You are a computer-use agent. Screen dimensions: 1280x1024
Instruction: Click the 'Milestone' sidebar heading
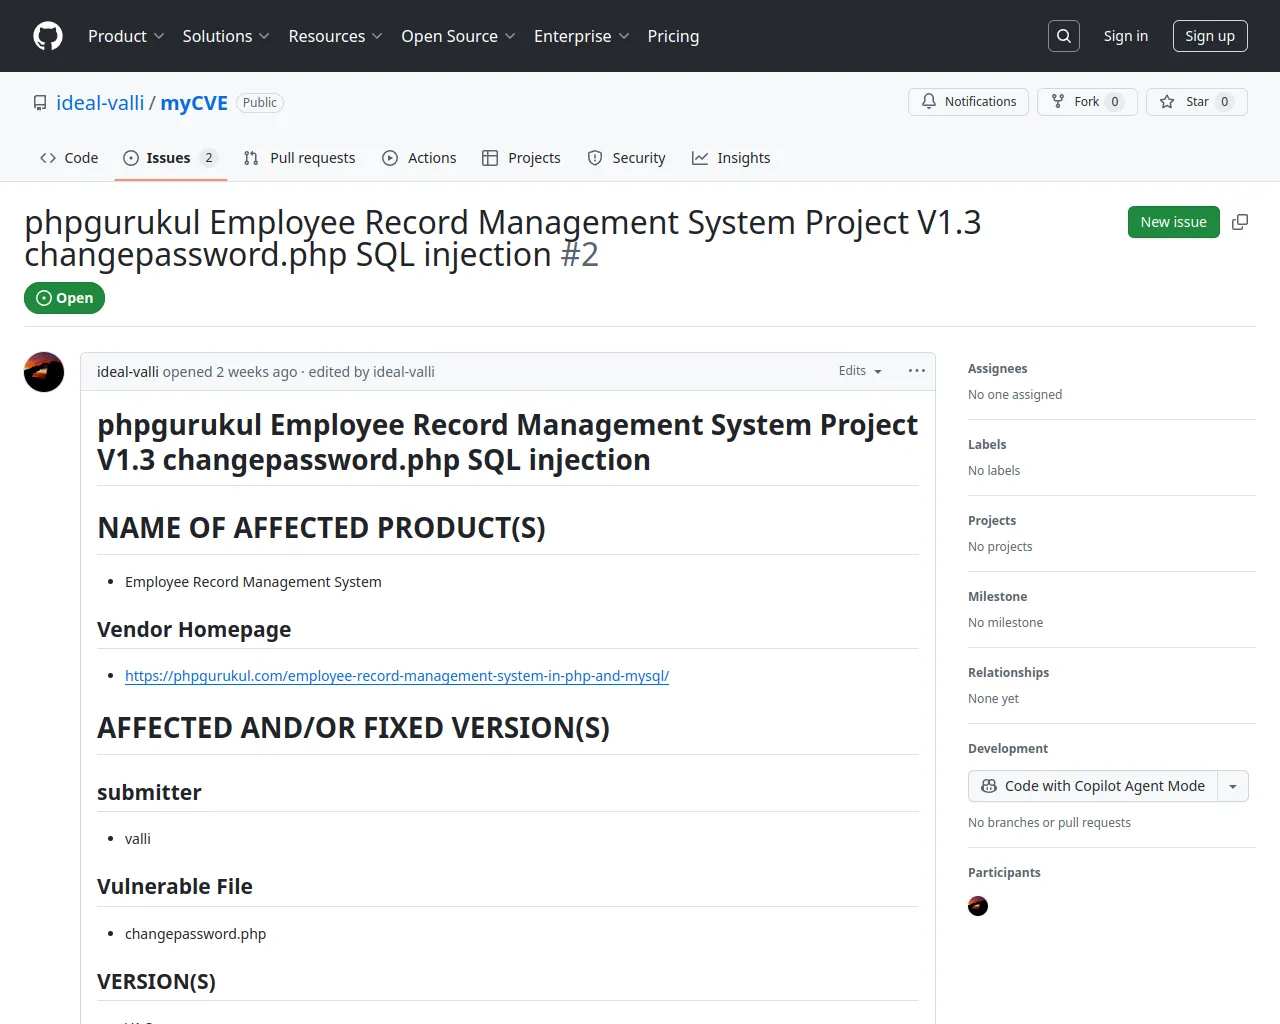997,597
